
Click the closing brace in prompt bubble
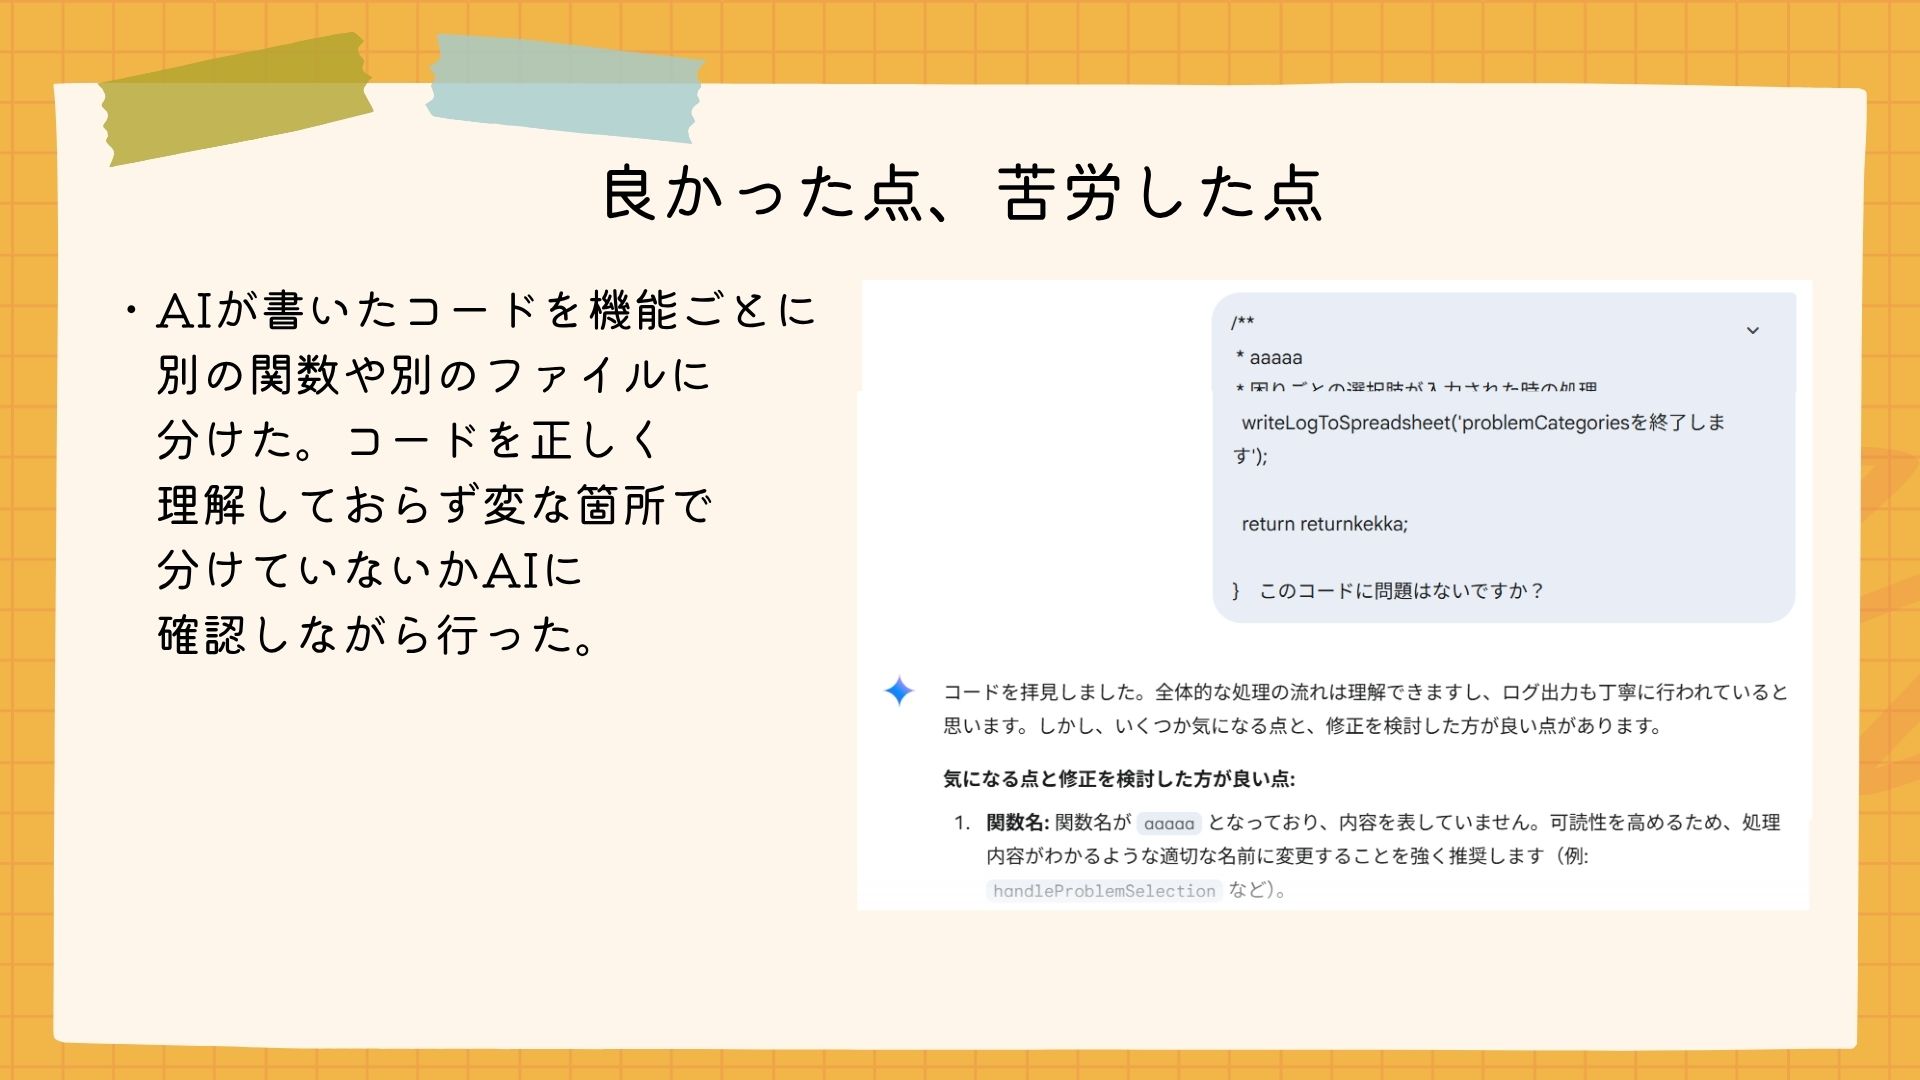pos(1236,591)
